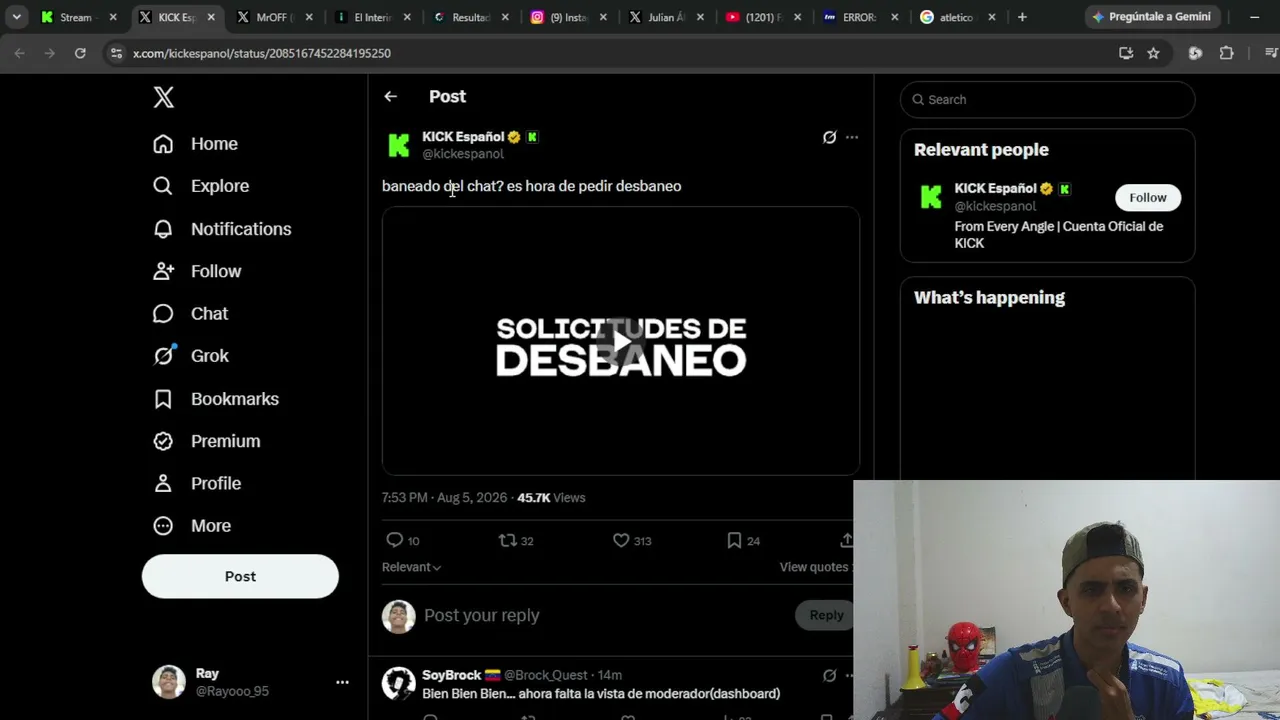Switch to the MrOFF X browser tab
This screenshot has height=720, width=1280.
click(273, 17)
